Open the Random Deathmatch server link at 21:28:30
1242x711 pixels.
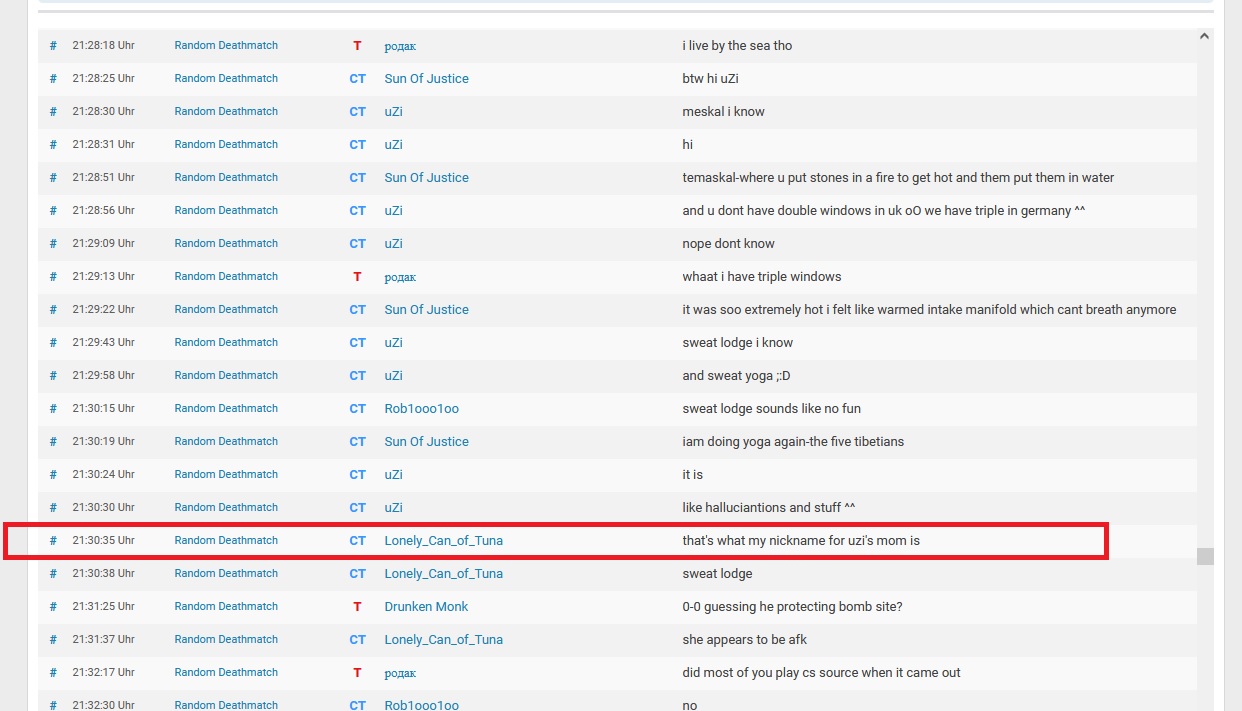226,112
